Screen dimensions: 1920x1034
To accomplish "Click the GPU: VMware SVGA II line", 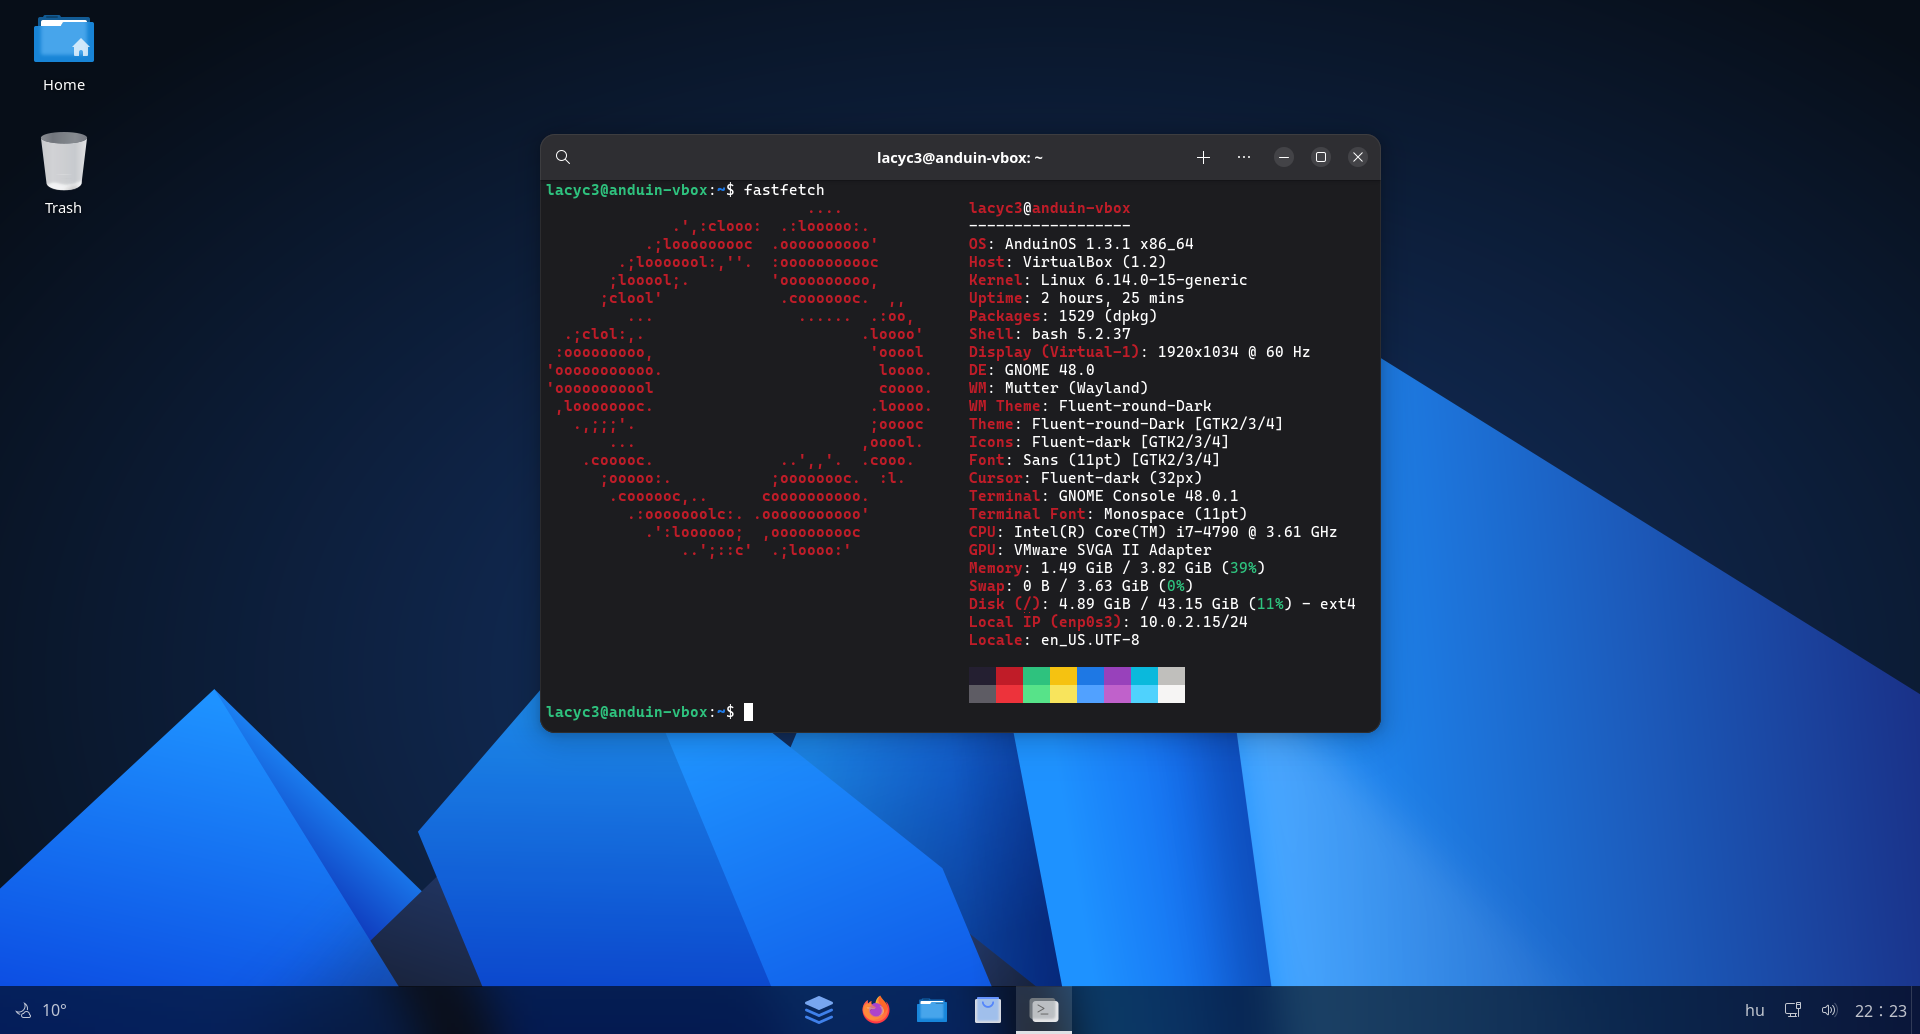I will (x=1090, y=550).
